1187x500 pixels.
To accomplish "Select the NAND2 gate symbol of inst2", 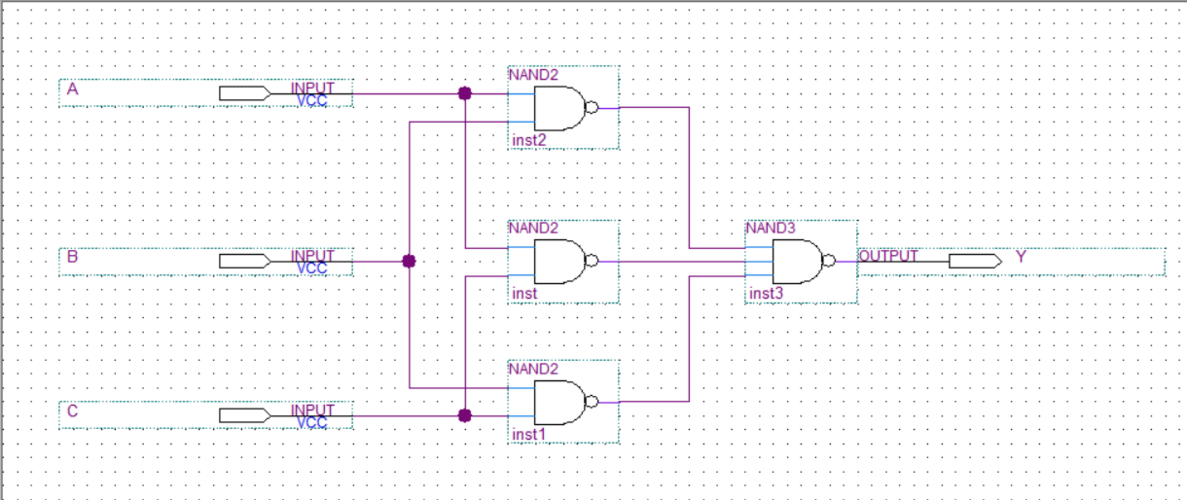I will coord(560,108).
